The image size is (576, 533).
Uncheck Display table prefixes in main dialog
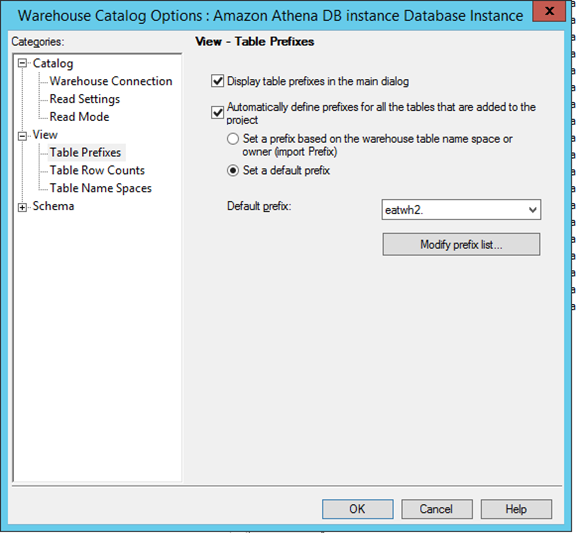point(217,81)
